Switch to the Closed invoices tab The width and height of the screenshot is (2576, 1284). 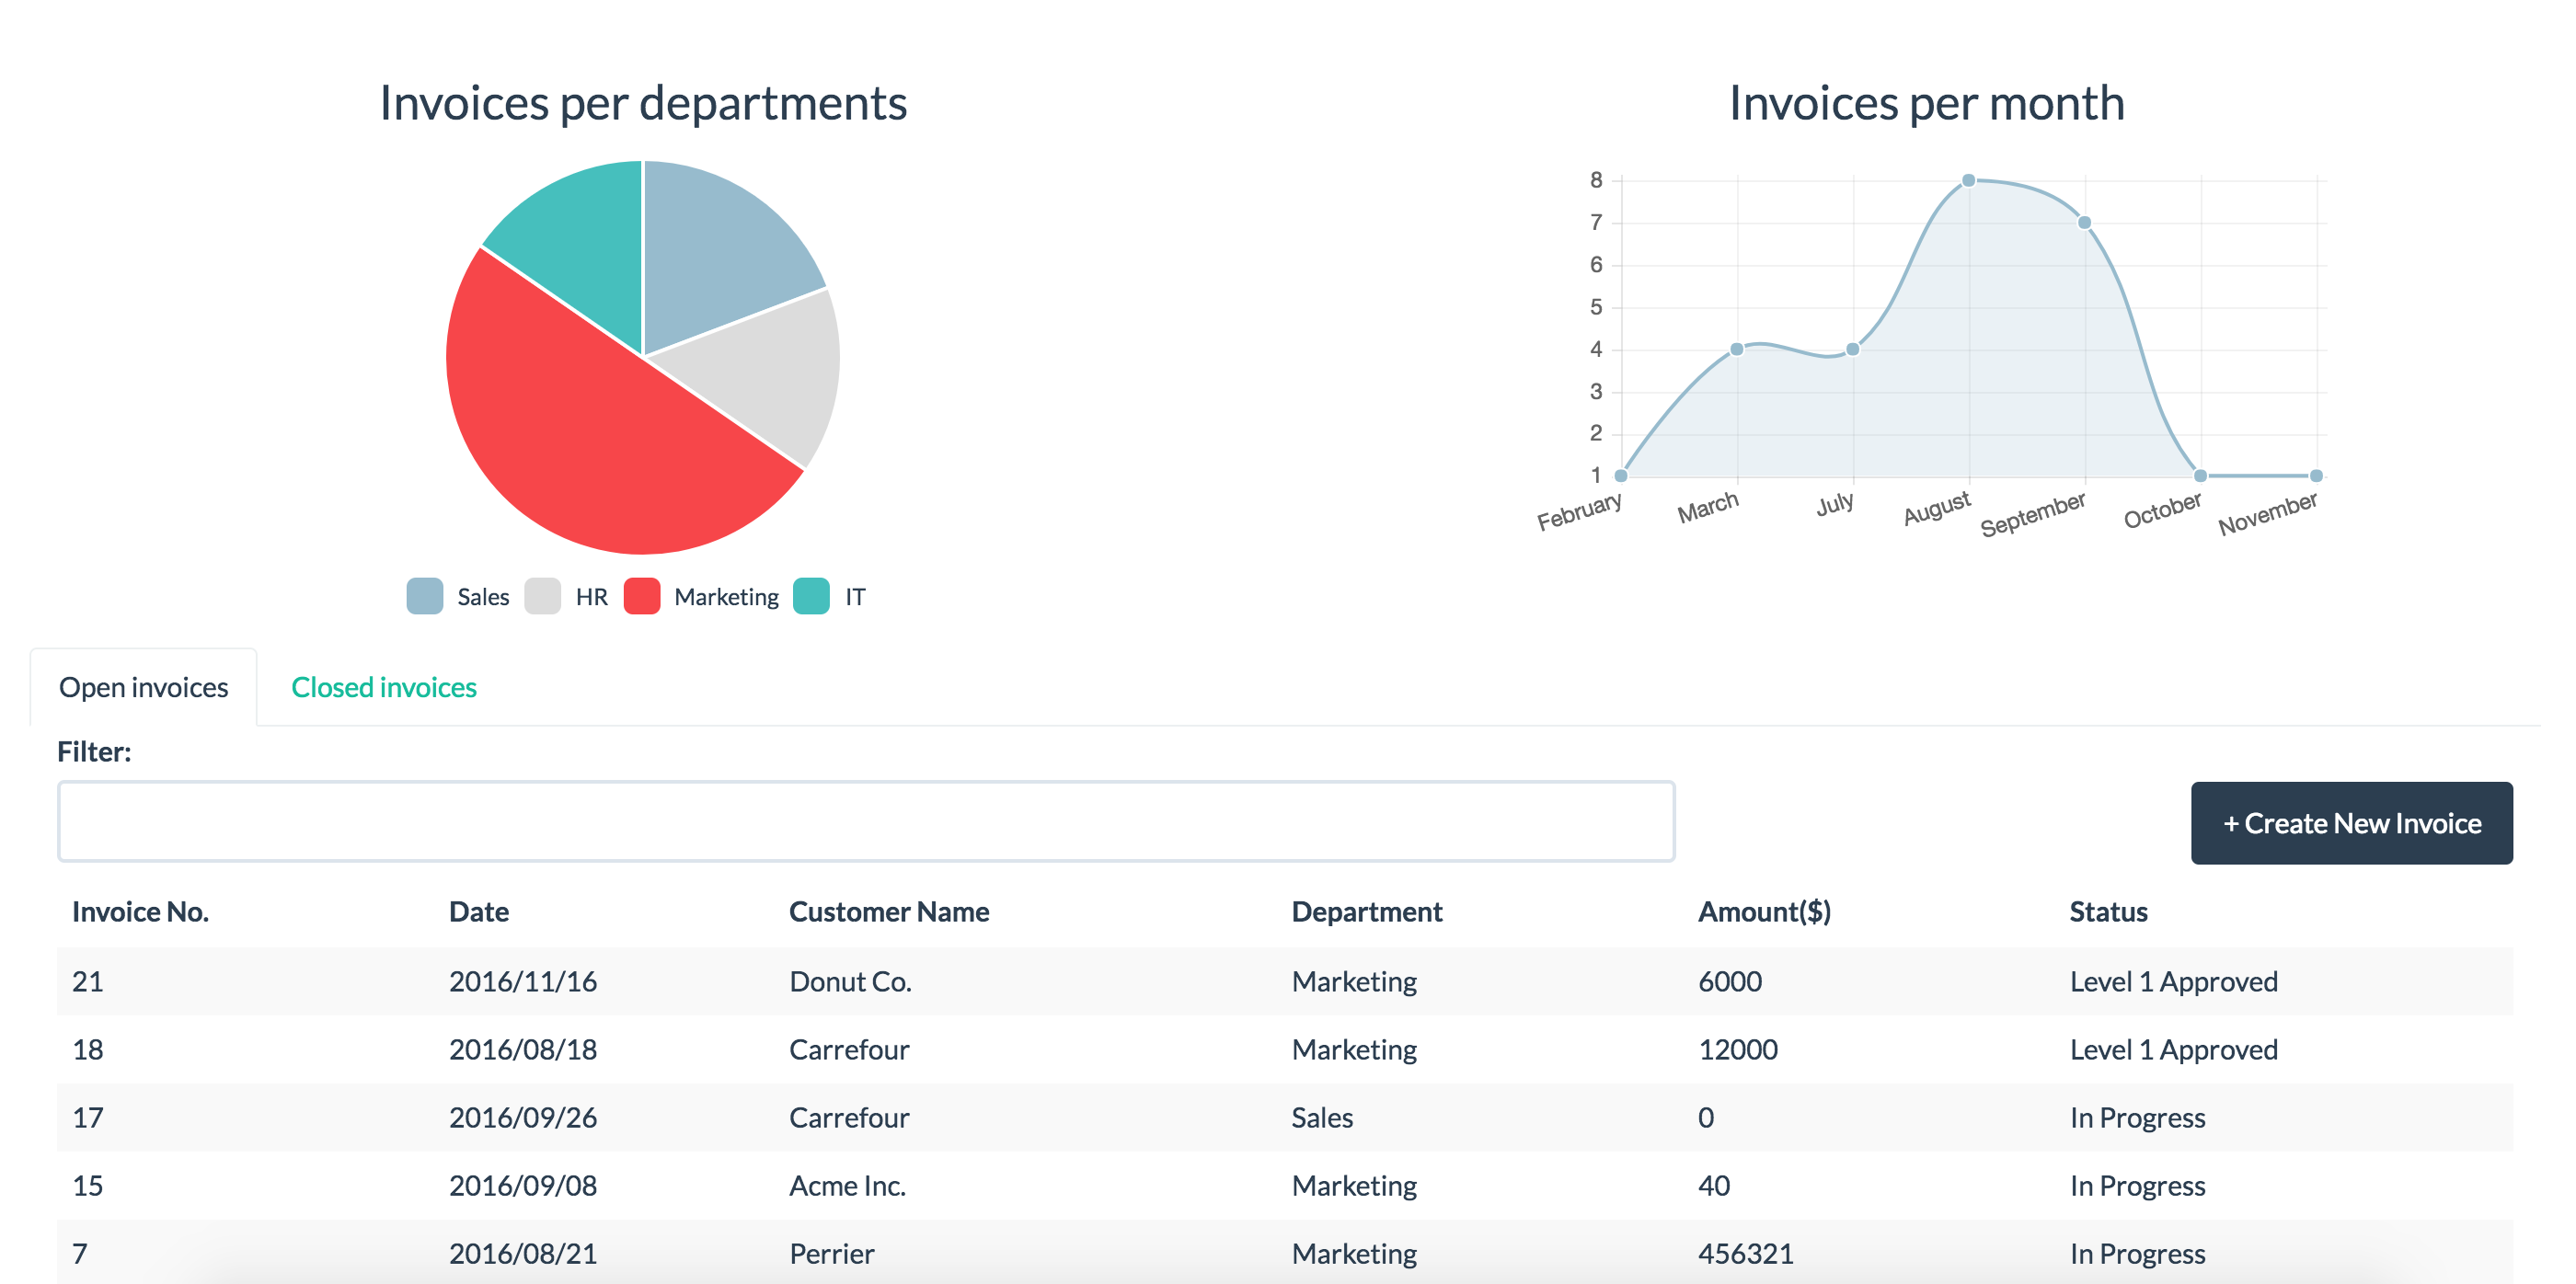pyautogui.click(x=384, y=688)
